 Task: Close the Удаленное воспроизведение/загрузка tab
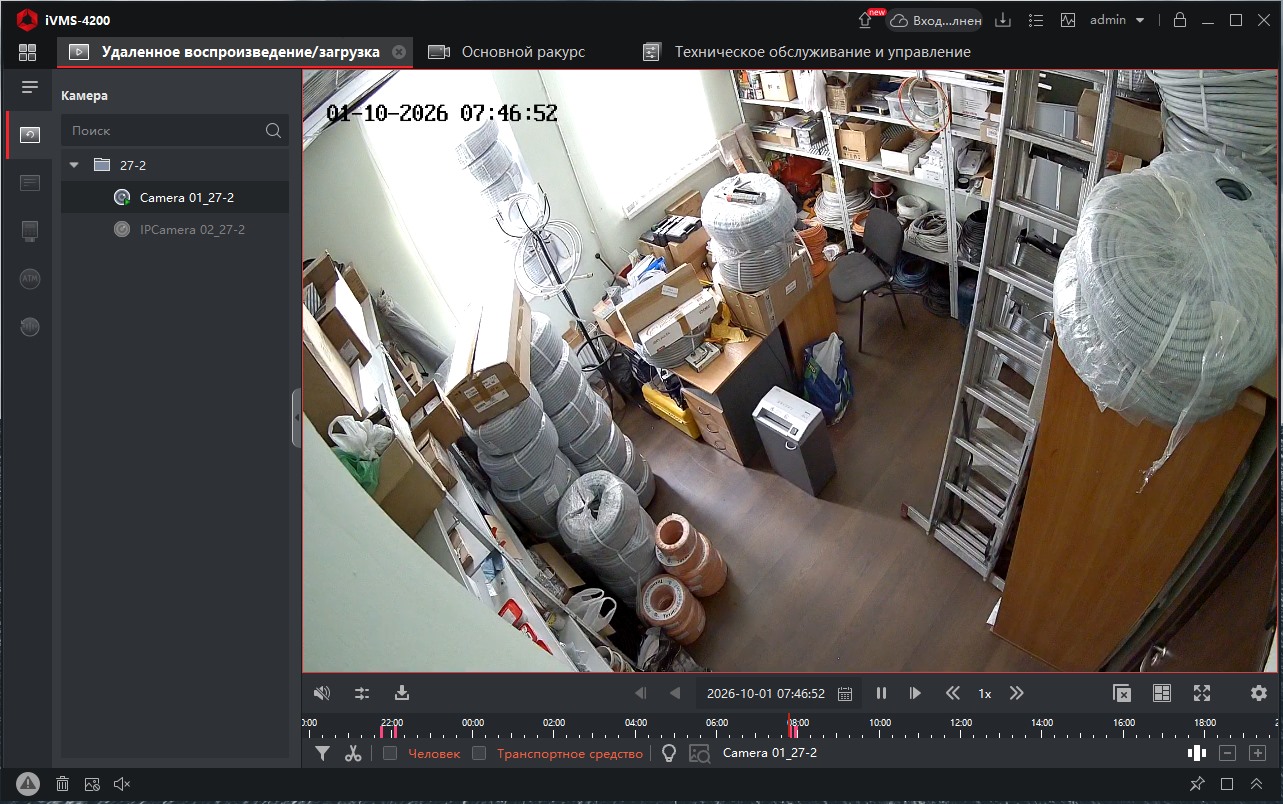pos(399,52)
